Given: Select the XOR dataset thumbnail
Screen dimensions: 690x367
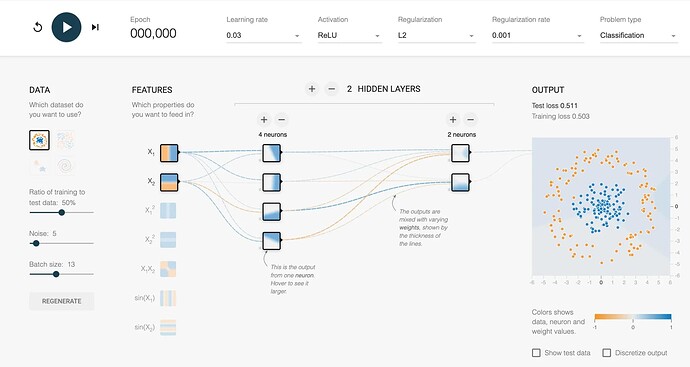Looking at the screenshot, I should pos(65,140).
